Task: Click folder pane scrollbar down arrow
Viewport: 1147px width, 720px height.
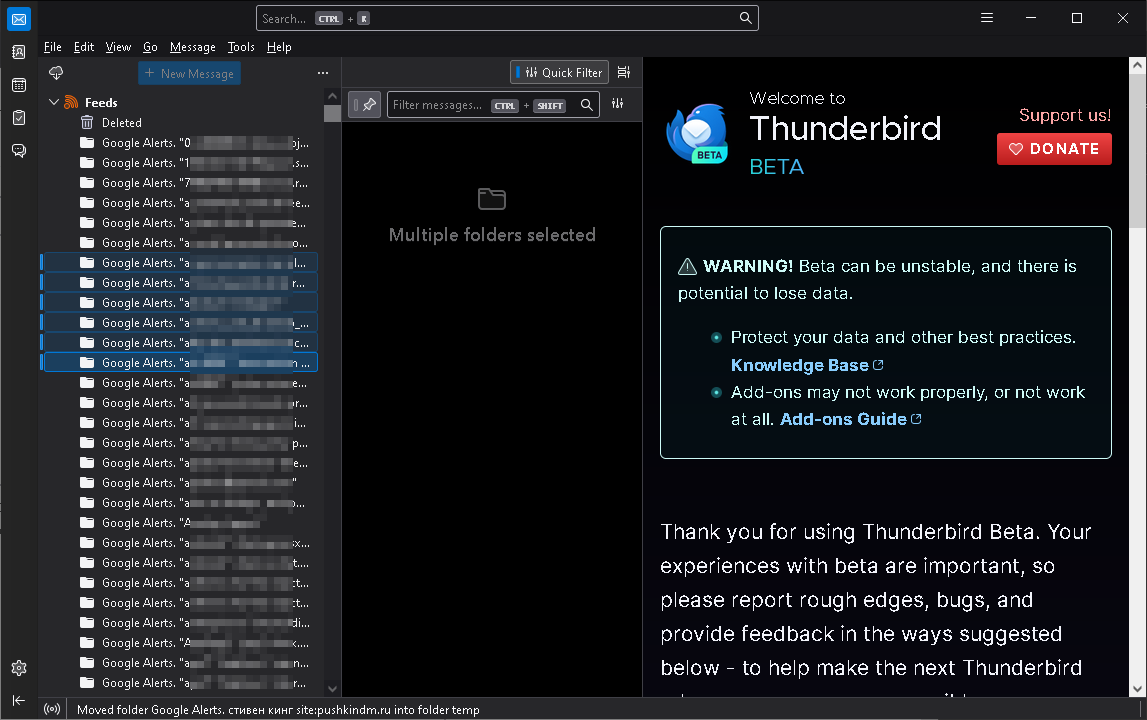Action: 333,689
